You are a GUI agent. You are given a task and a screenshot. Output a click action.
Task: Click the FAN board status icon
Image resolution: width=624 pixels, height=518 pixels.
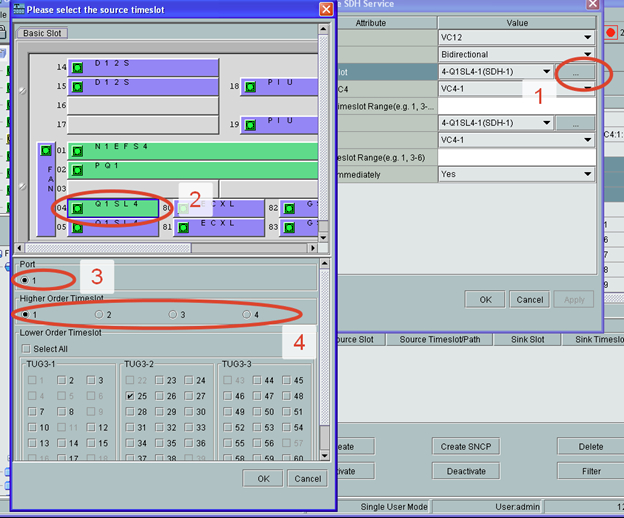[x=46, y=150]
